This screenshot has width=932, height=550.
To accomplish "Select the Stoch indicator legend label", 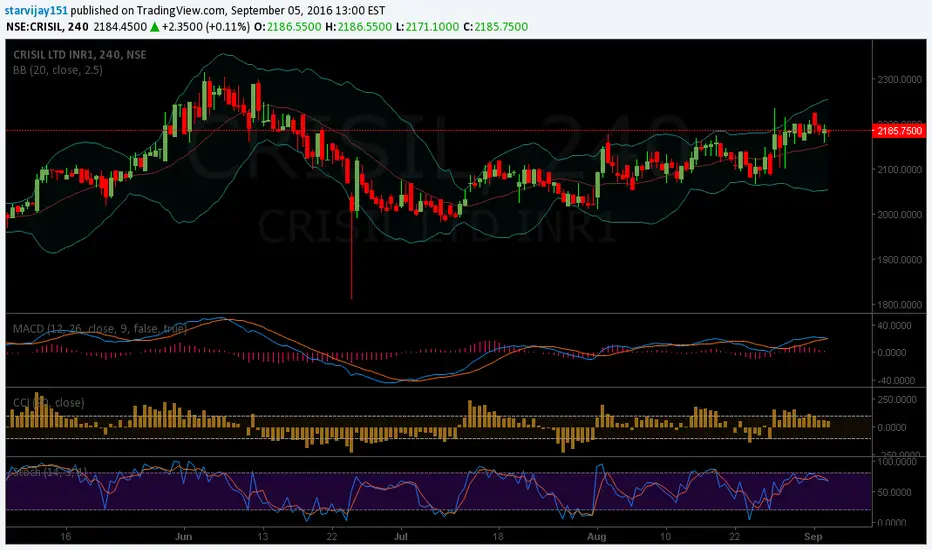I will point(50,472).
